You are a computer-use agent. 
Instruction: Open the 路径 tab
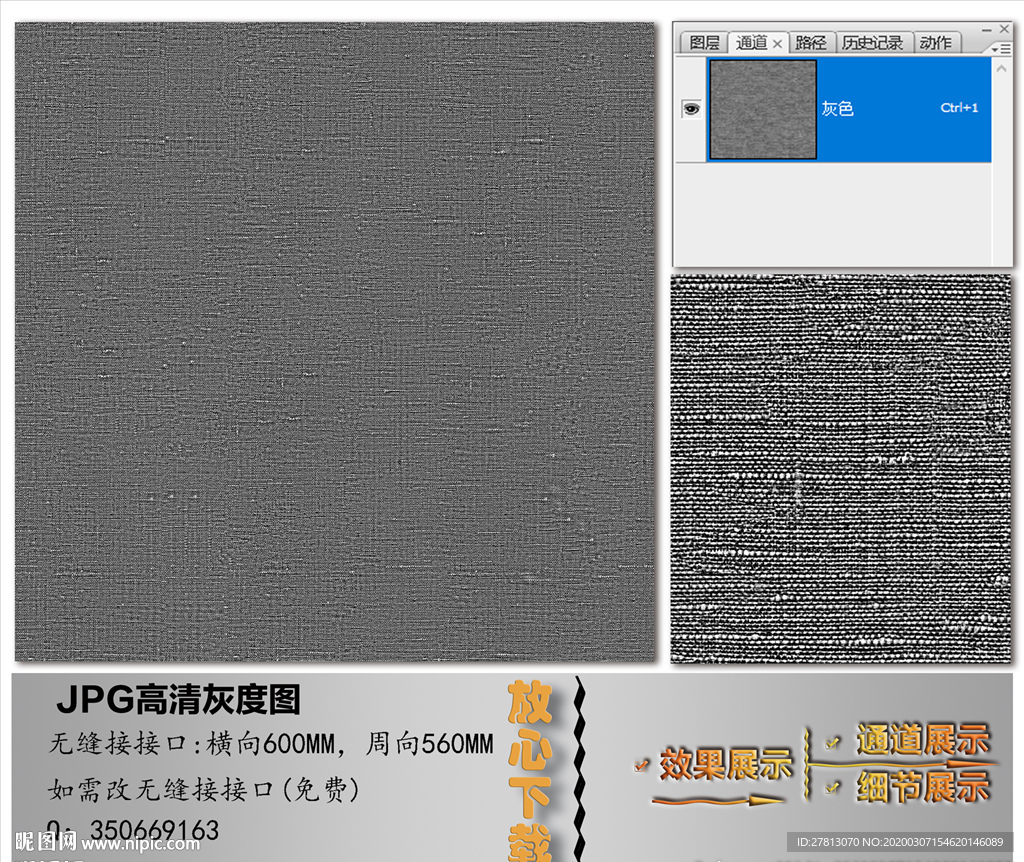point(811,42)
